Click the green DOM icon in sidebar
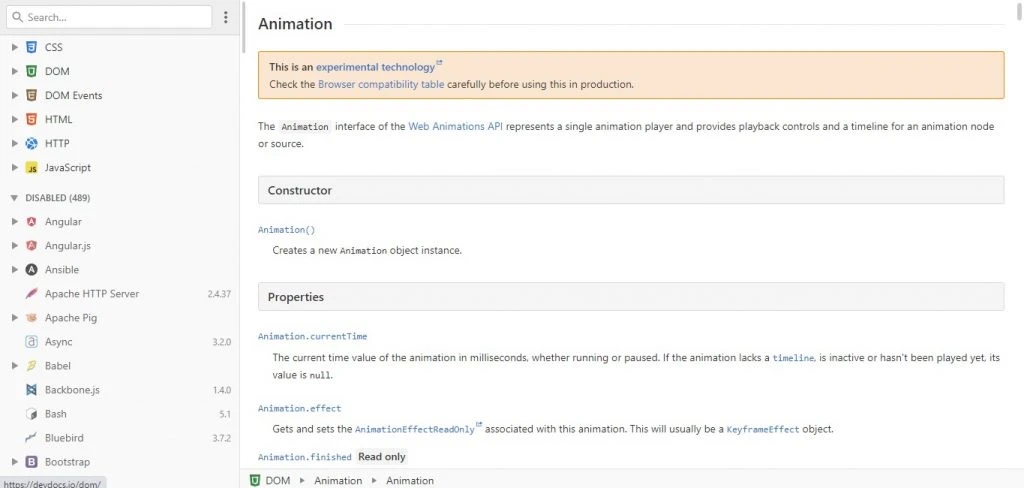1024x488 pixels. click(31, 71)
